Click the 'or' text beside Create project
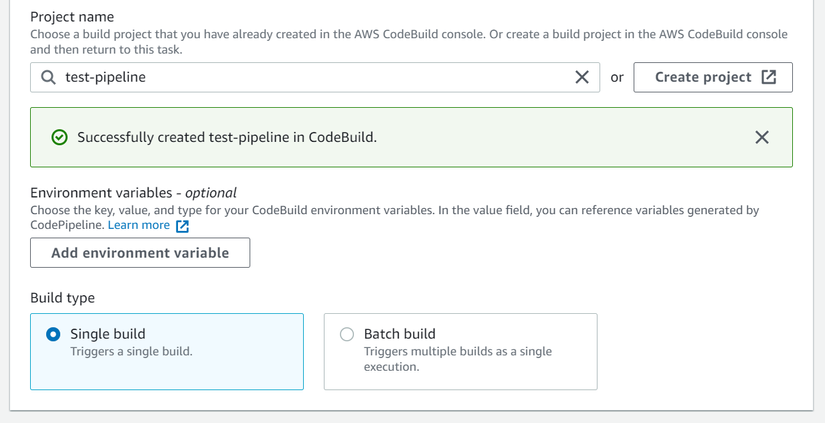This screenshot has width=825, height=423. coord(617,77)
